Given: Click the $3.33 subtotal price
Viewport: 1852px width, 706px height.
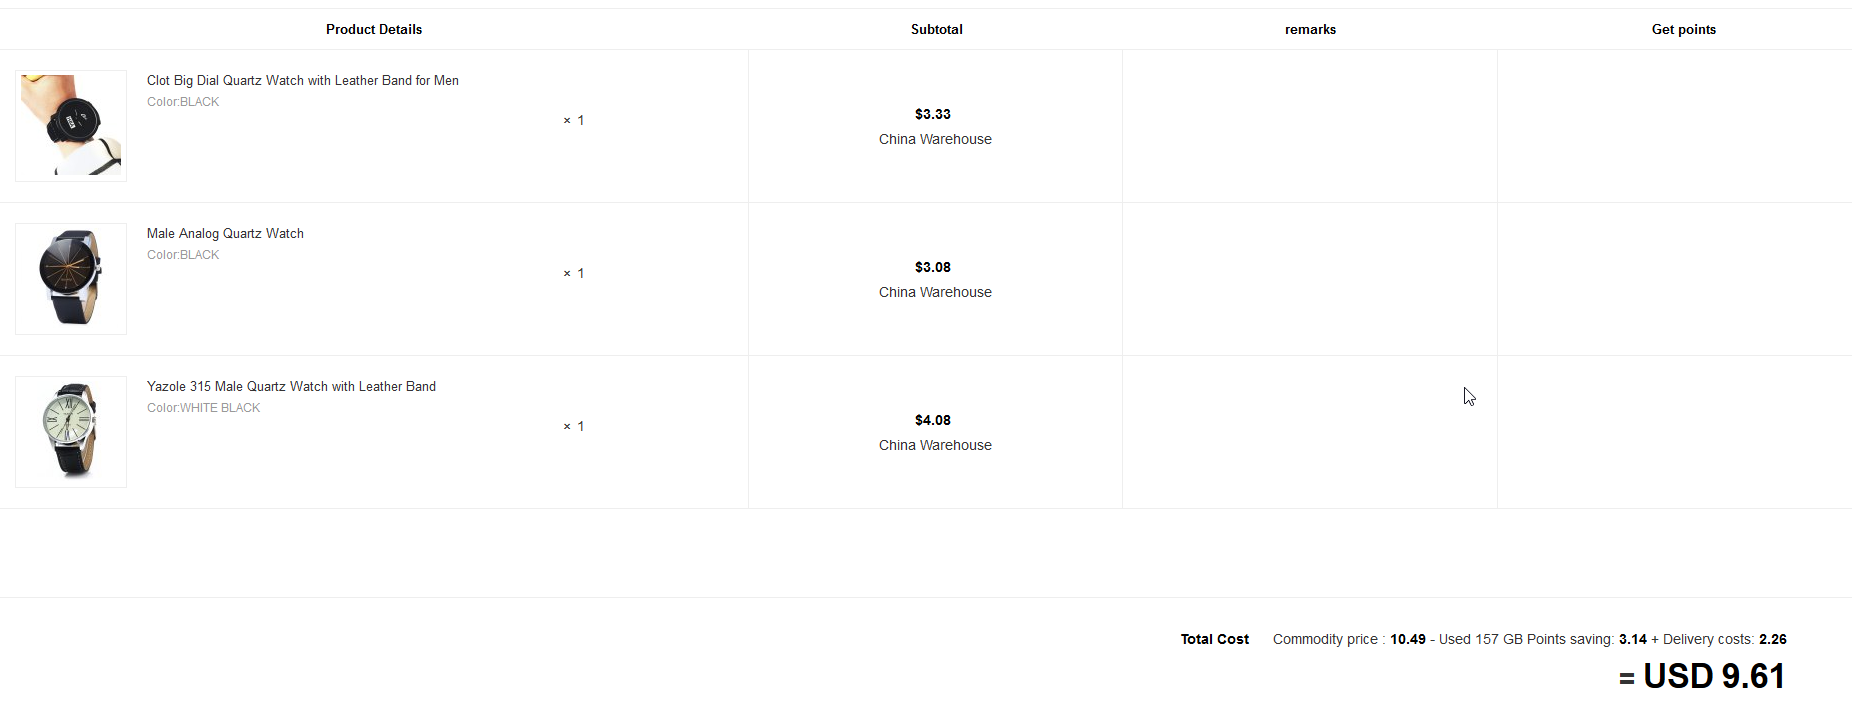Looking at the screenshot, I should 933,115.
